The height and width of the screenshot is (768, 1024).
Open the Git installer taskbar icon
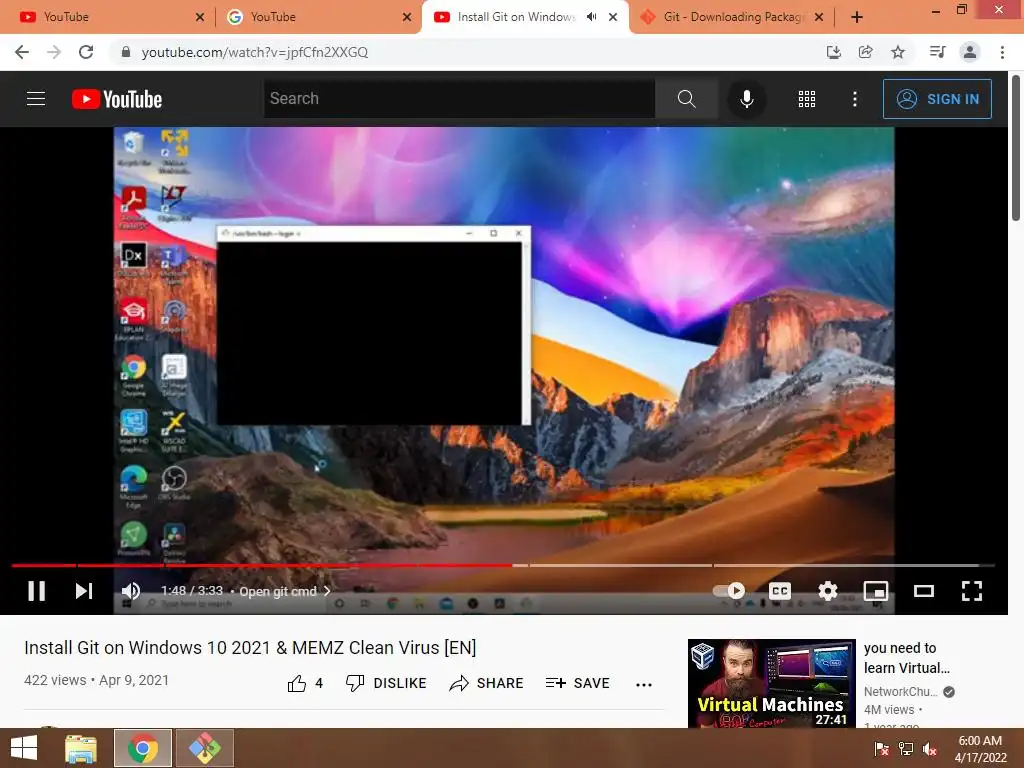click(204, 748)
